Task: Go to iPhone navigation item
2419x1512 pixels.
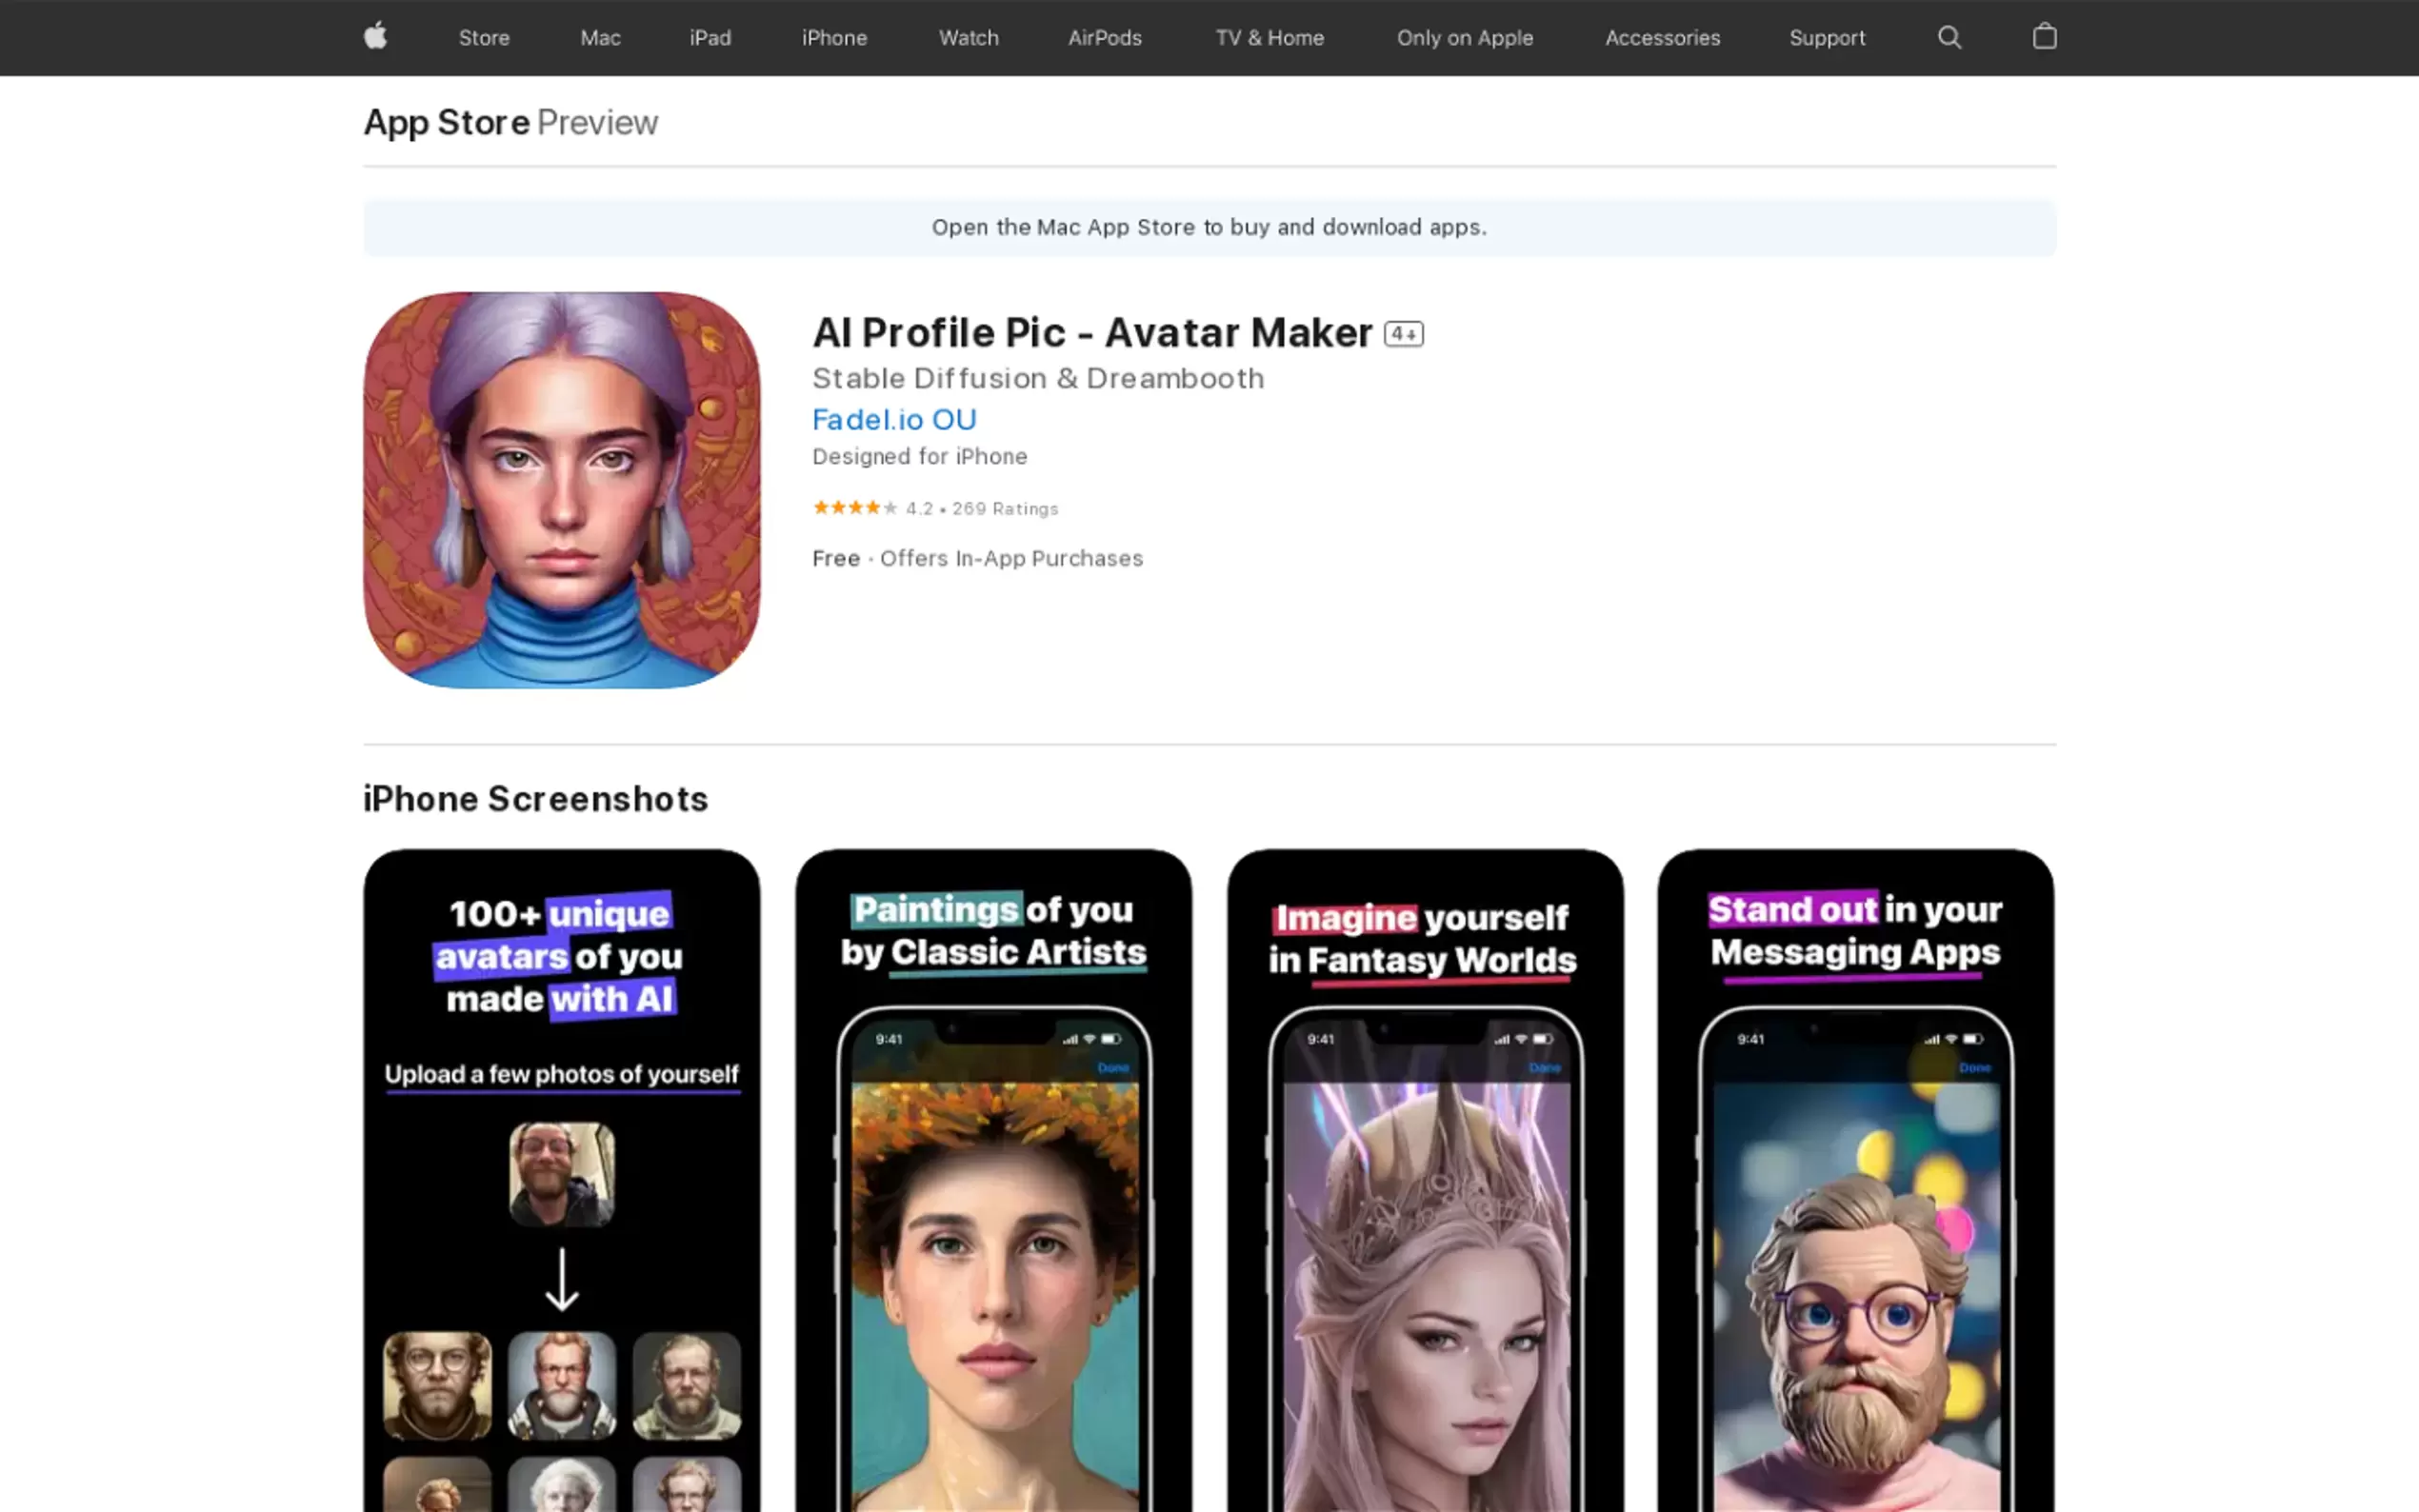Action: pos(834,38)
